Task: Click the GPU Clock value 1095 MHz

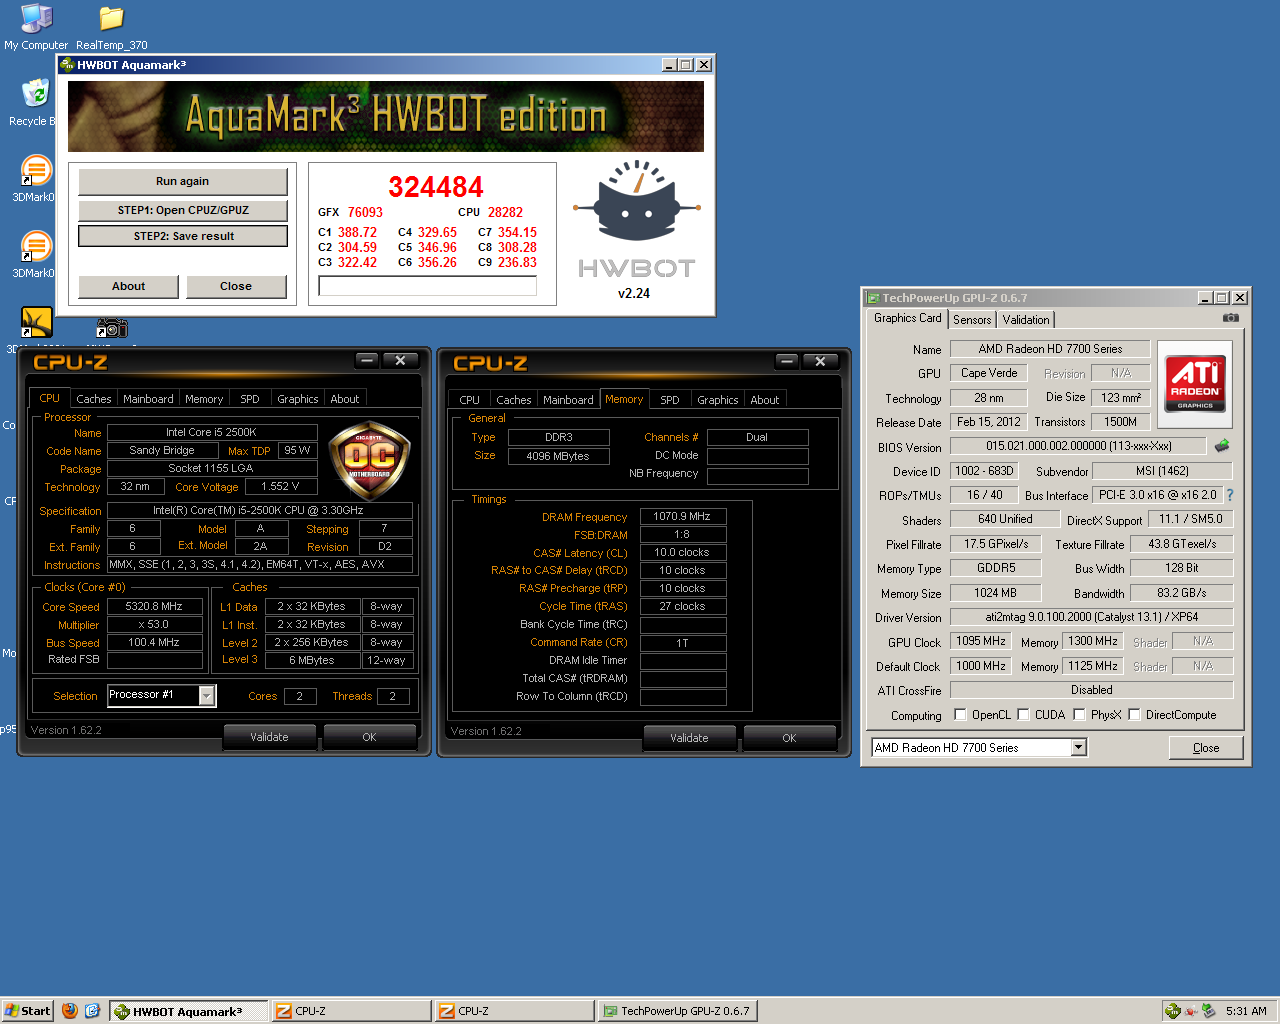Action: (x=981, y=641)
